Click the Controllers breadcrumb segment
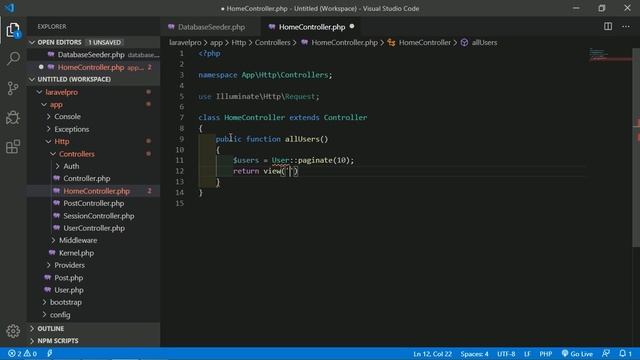Viewport: 640px width, 360px height. click(x=273, y=42)
